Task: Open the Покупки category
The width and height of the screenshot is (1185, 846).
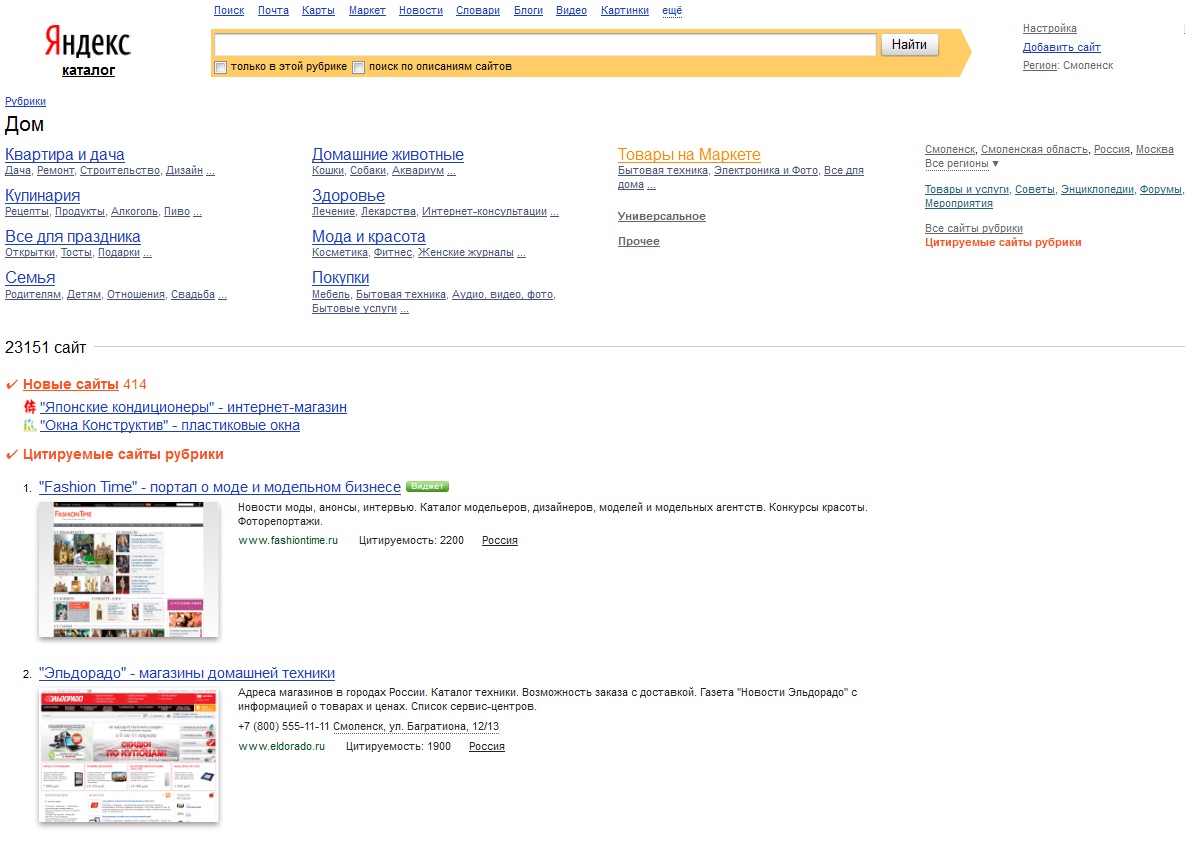Action: pos(341,278)
